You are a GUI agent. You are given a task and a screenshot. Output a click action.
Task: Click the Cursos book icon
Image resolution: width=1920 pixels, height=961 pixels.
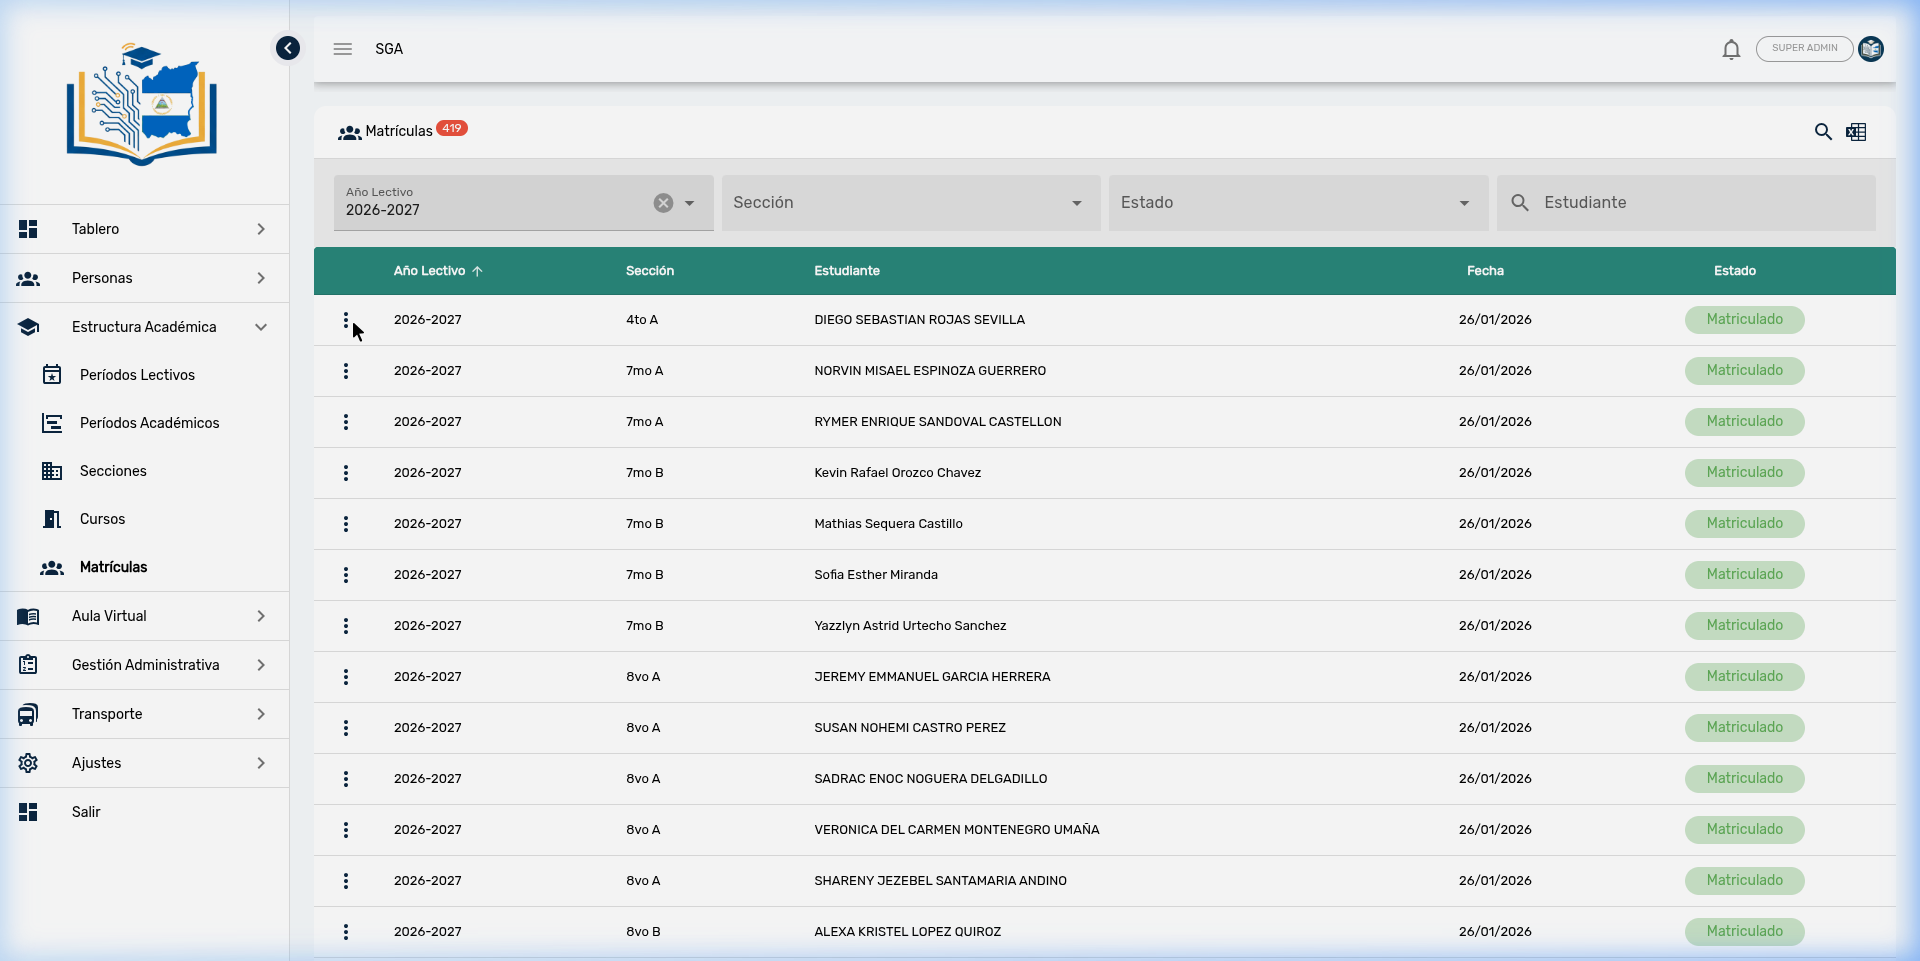pyautogui.click(x=52, y=518)
